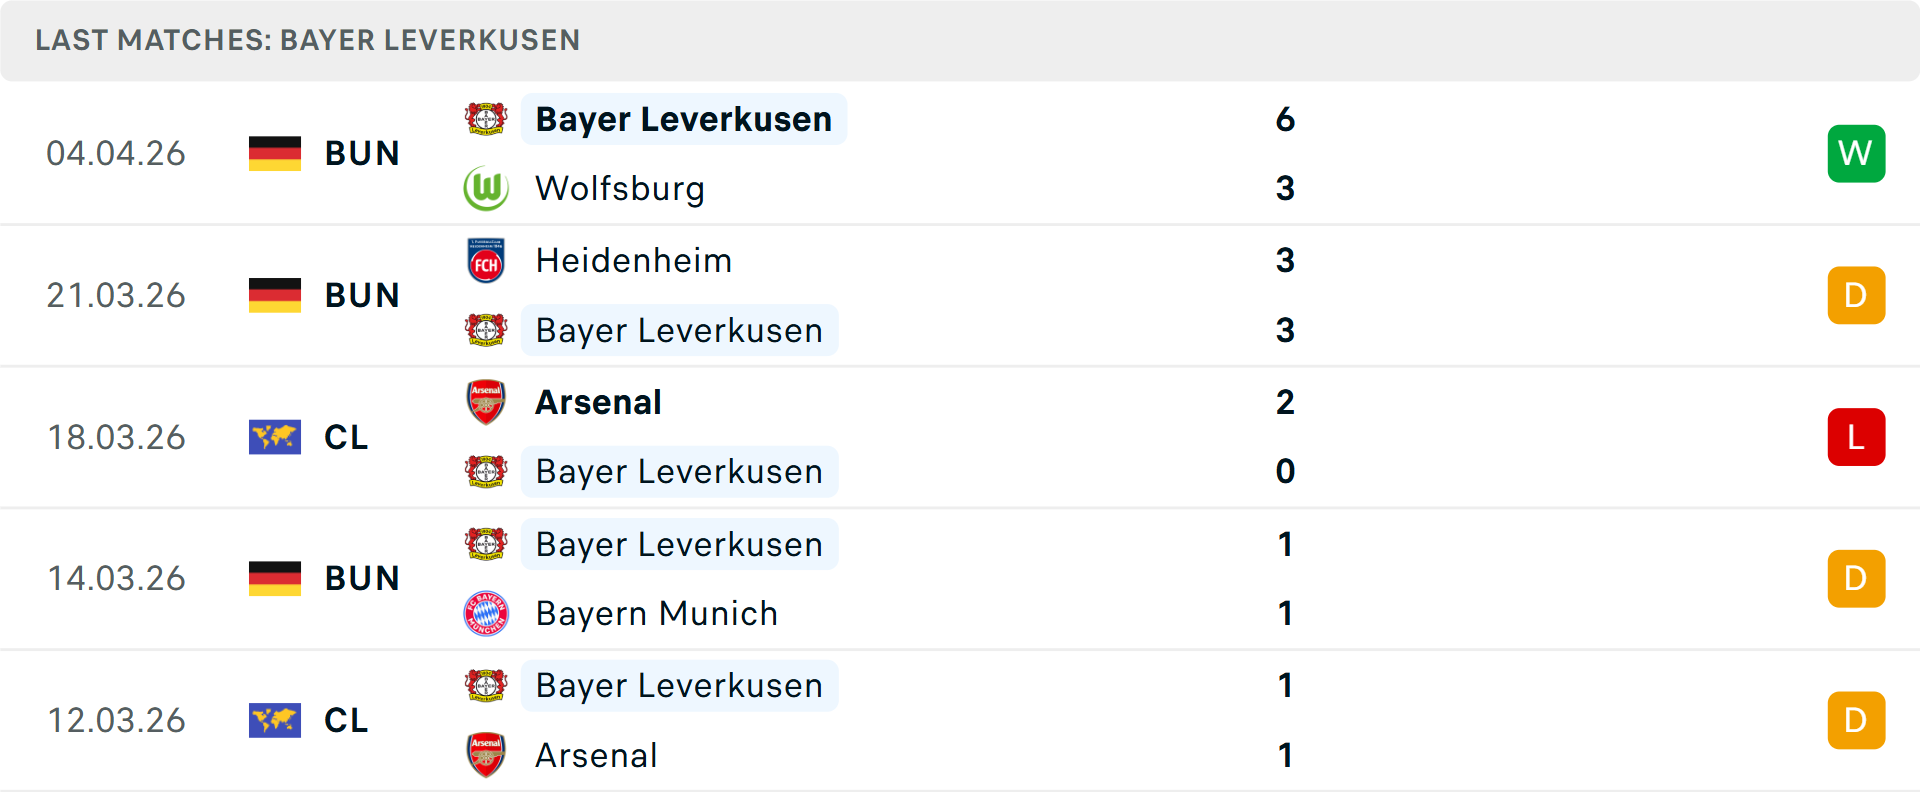
Task: Select the CL competition label
Action: [346, 437]
